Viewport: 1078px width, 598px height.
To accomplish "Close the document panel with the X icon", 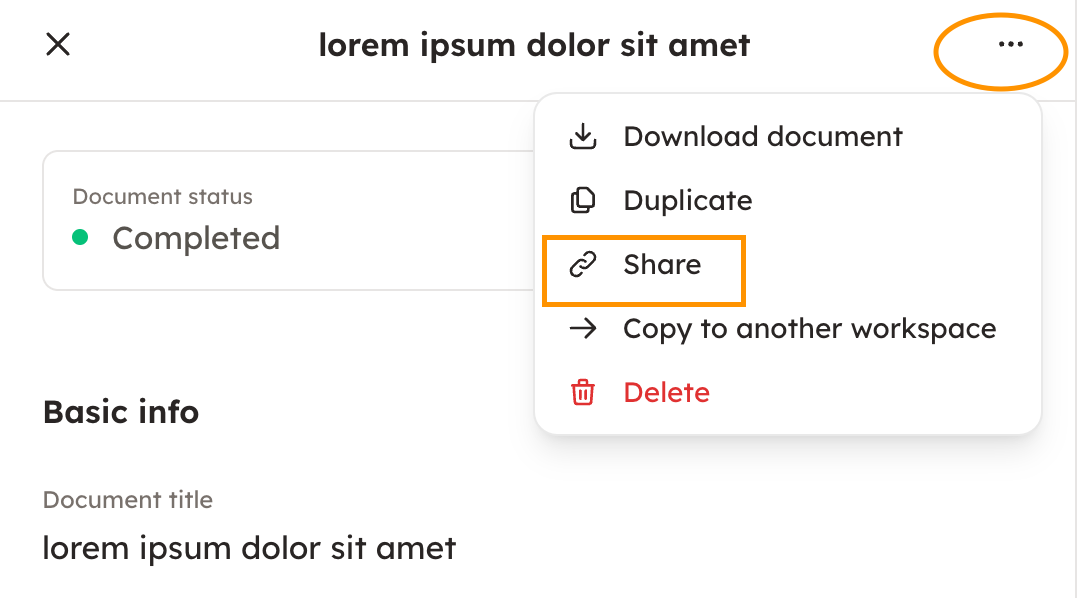I will [x=58, y=44].
